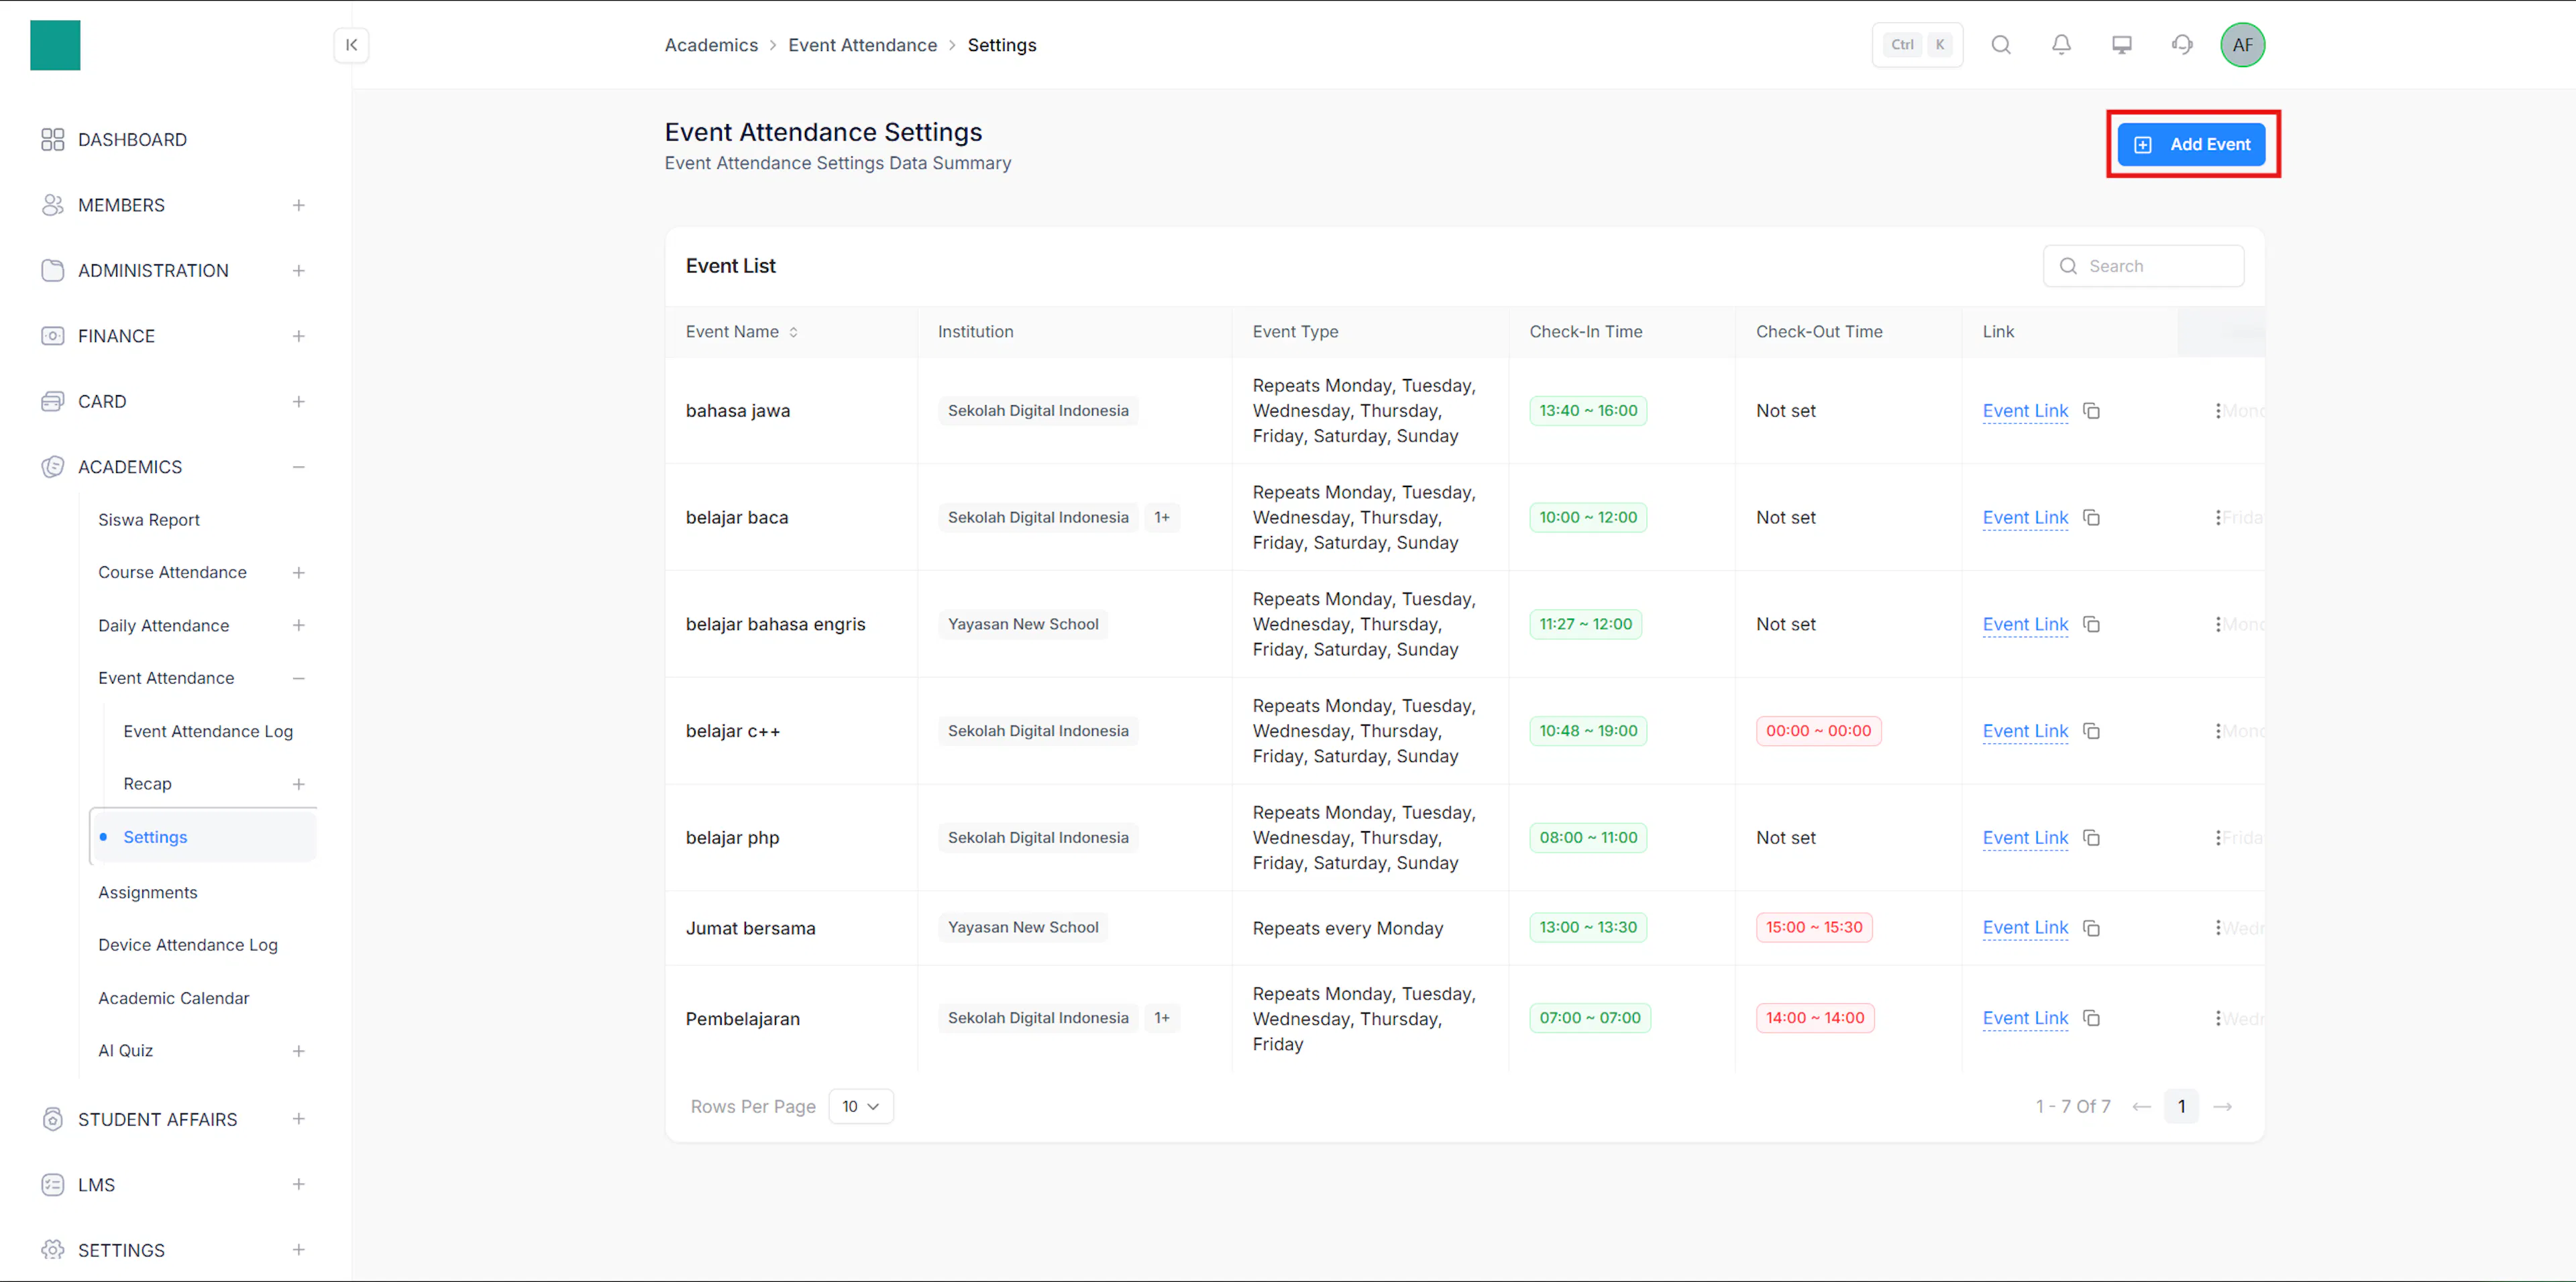Open notifications bell icon
The image size is (2576, 1282).
click(x=2061, y=45)
